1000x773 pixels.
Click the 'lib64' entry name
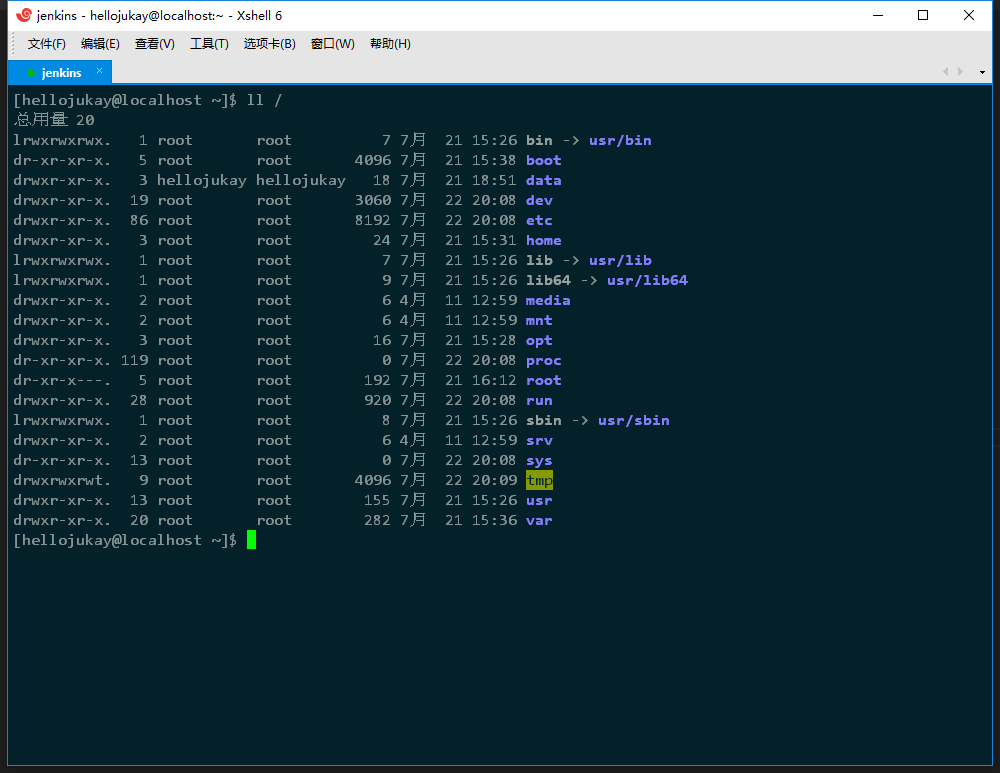pyautogui.click(x=548, y=280)
